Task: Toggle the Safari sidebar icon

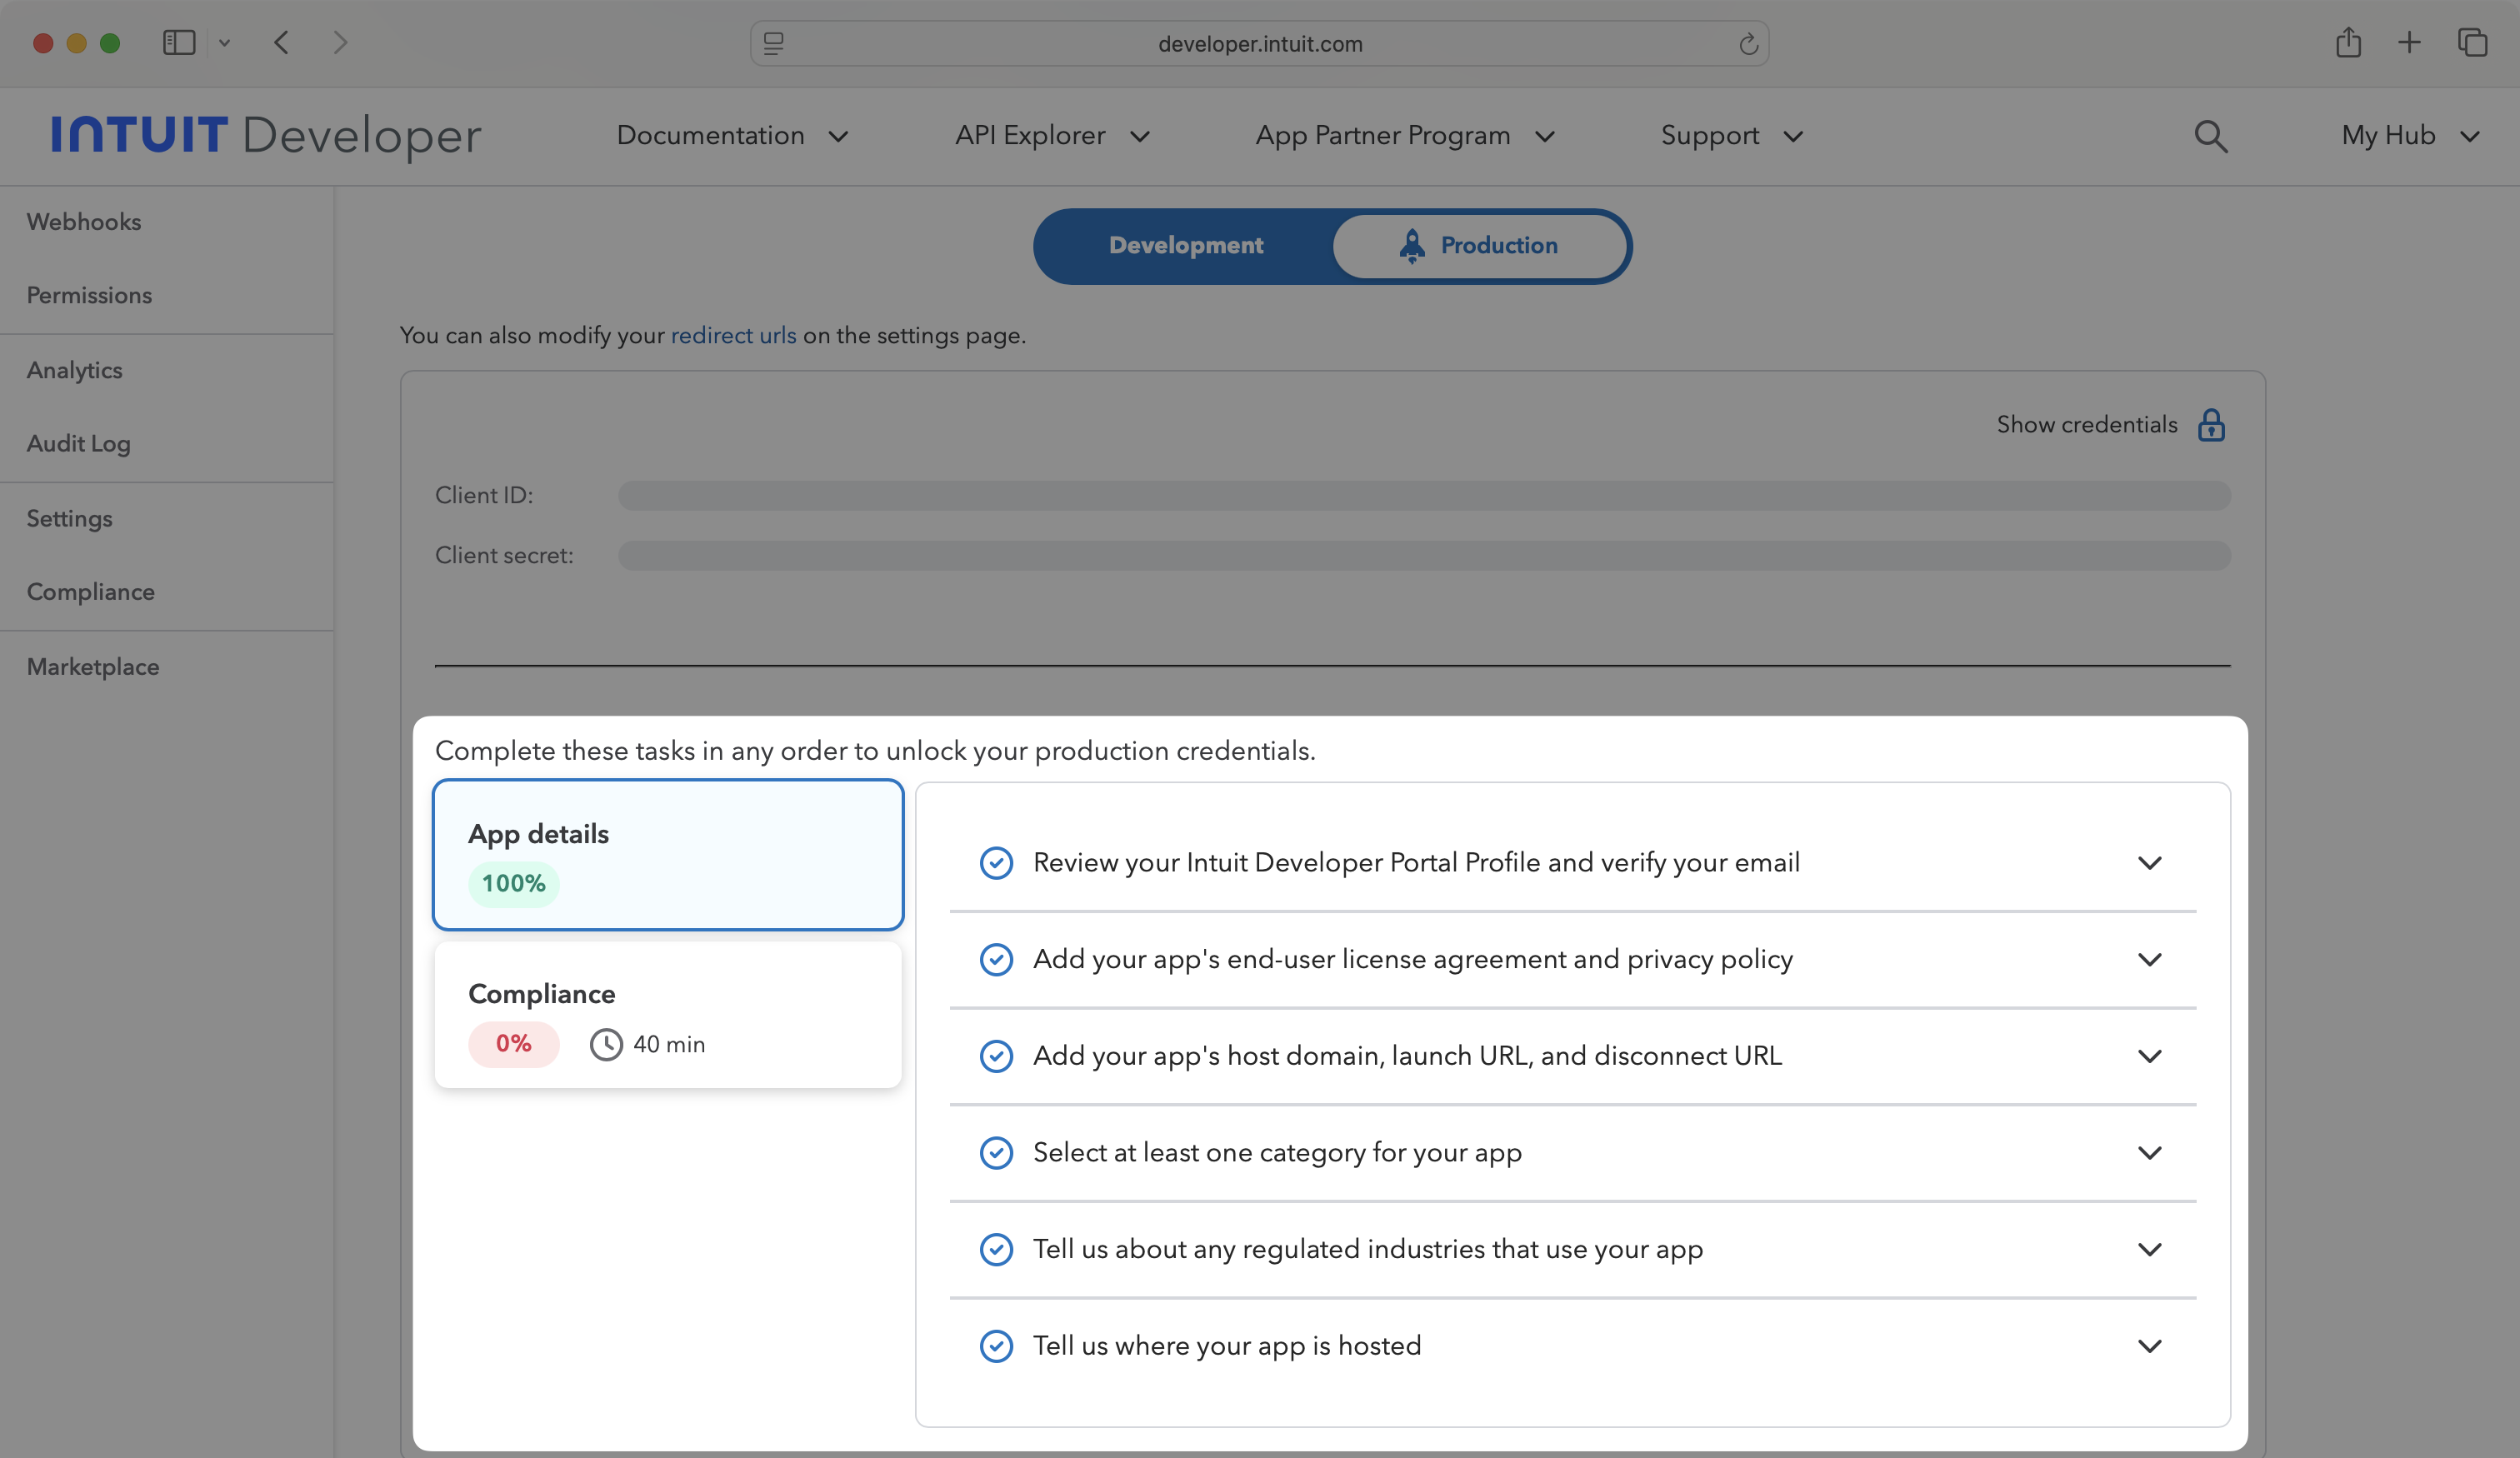Action: [178, 42]
